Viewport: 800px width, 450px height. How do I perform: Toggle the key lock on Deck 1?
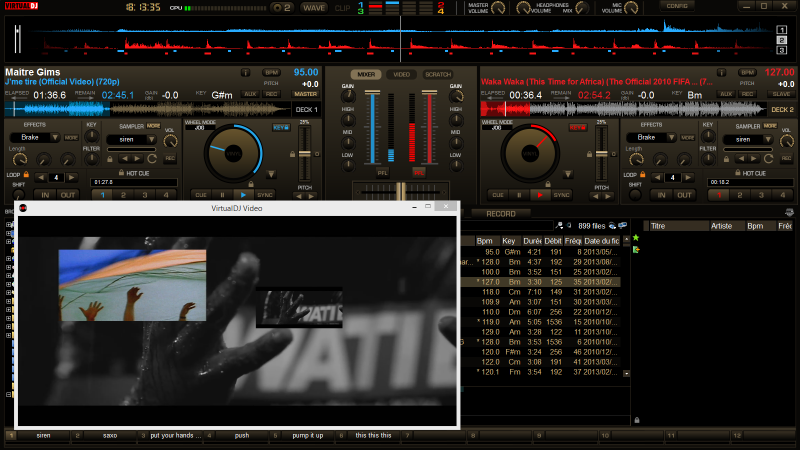pos(281,128)
